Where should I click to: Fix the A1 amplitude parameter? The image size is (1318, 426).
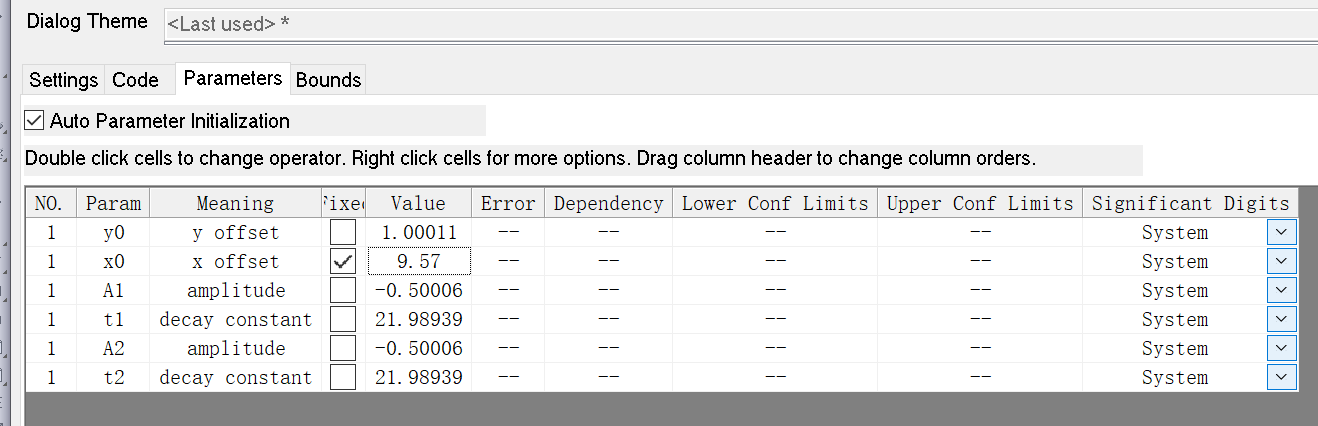click(x=343, y=291)
